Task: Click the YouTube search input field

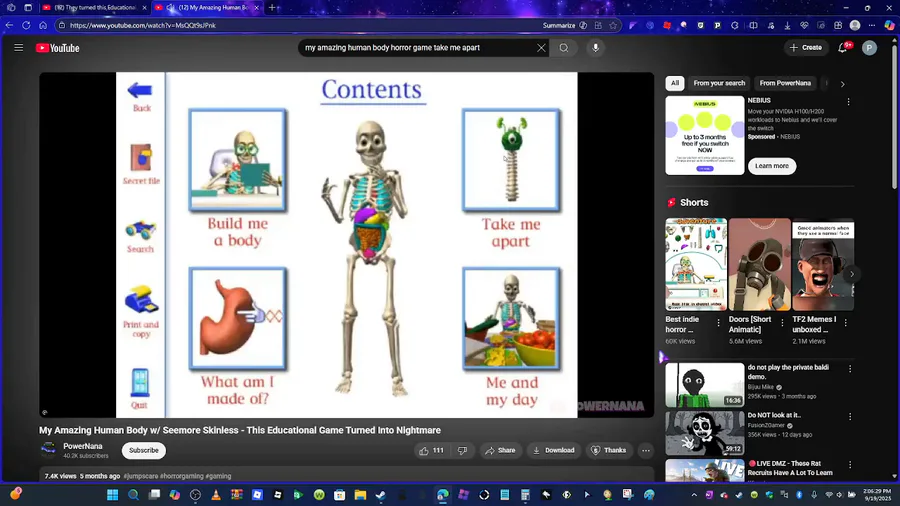Action: (416, 48)
